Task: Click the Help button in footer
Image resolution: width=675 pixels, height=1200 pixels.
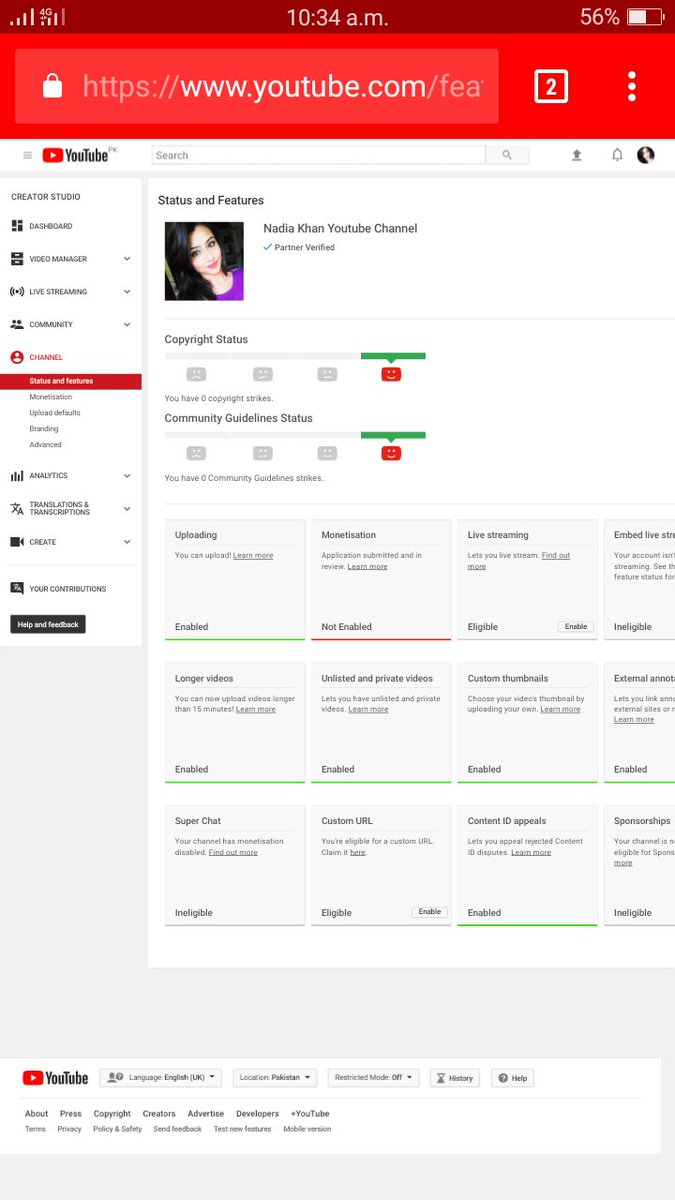Action: point(512,1078)
